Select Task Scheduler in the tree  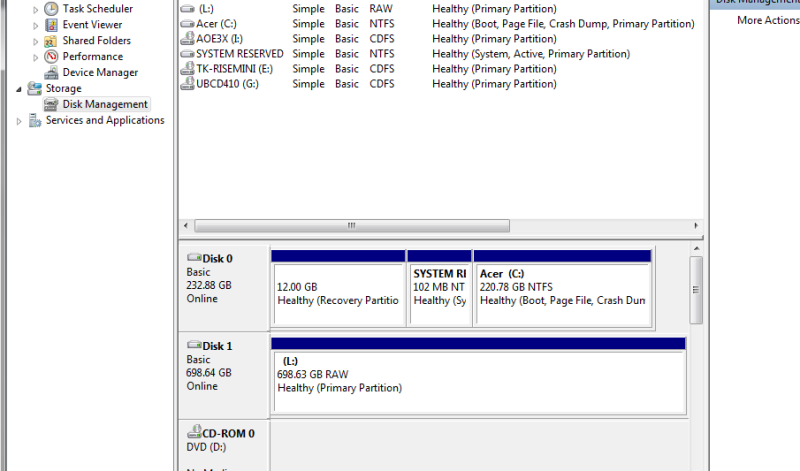(97, 9)
